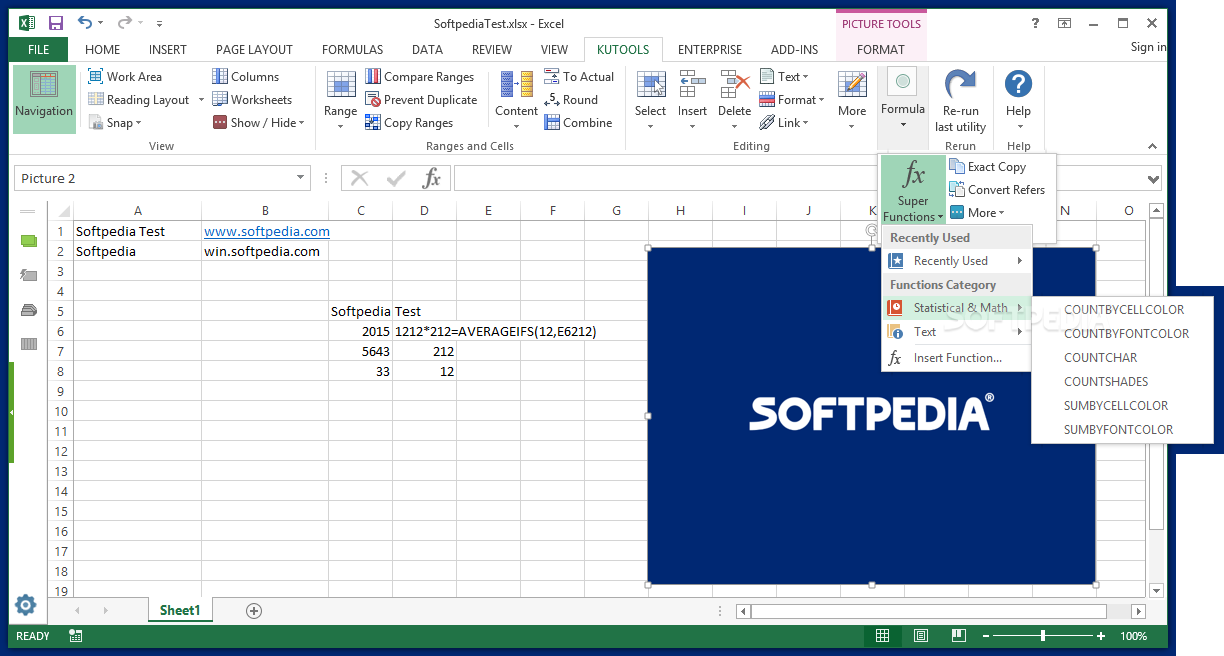
Task: Switch to Picture Tools FORMAT tab
Action: click(x=880, y=49)
